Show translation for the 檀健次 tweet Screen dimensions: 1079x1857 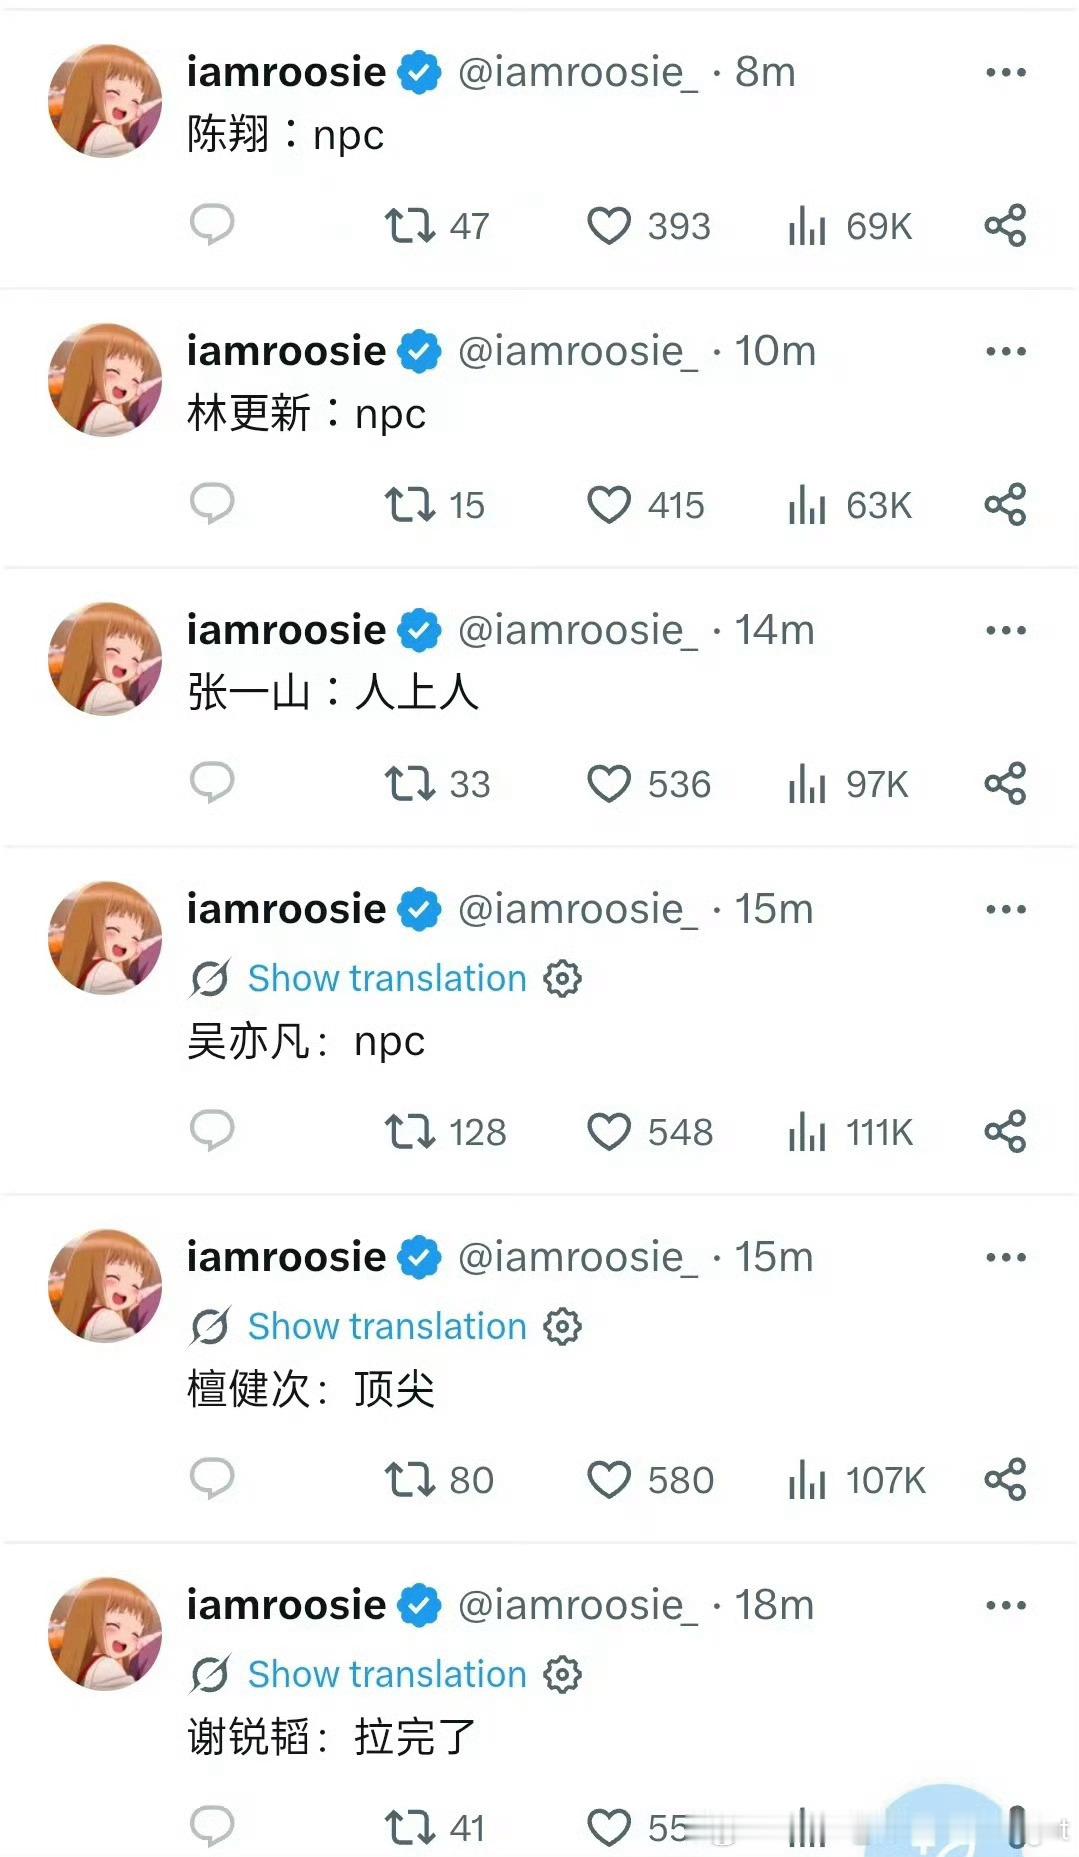pos(387,1326)
